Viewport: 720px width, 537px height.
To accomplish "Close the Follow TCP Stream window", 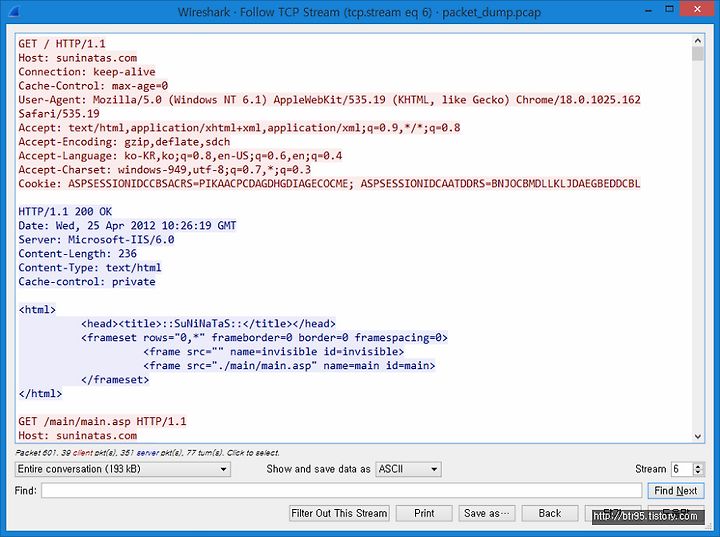I will (698, 10).
